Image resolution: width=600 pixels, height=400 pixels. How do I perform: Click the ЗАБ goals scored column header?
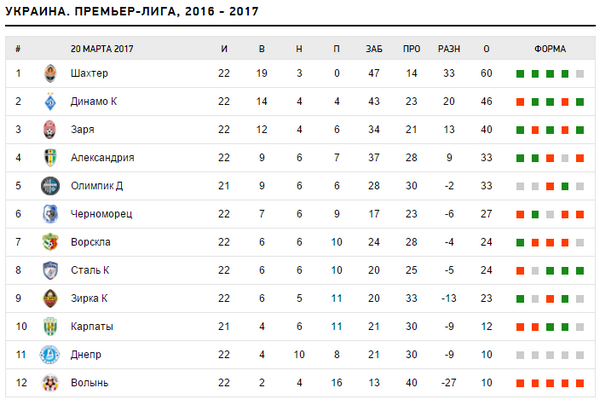click(x=374, y=48)
